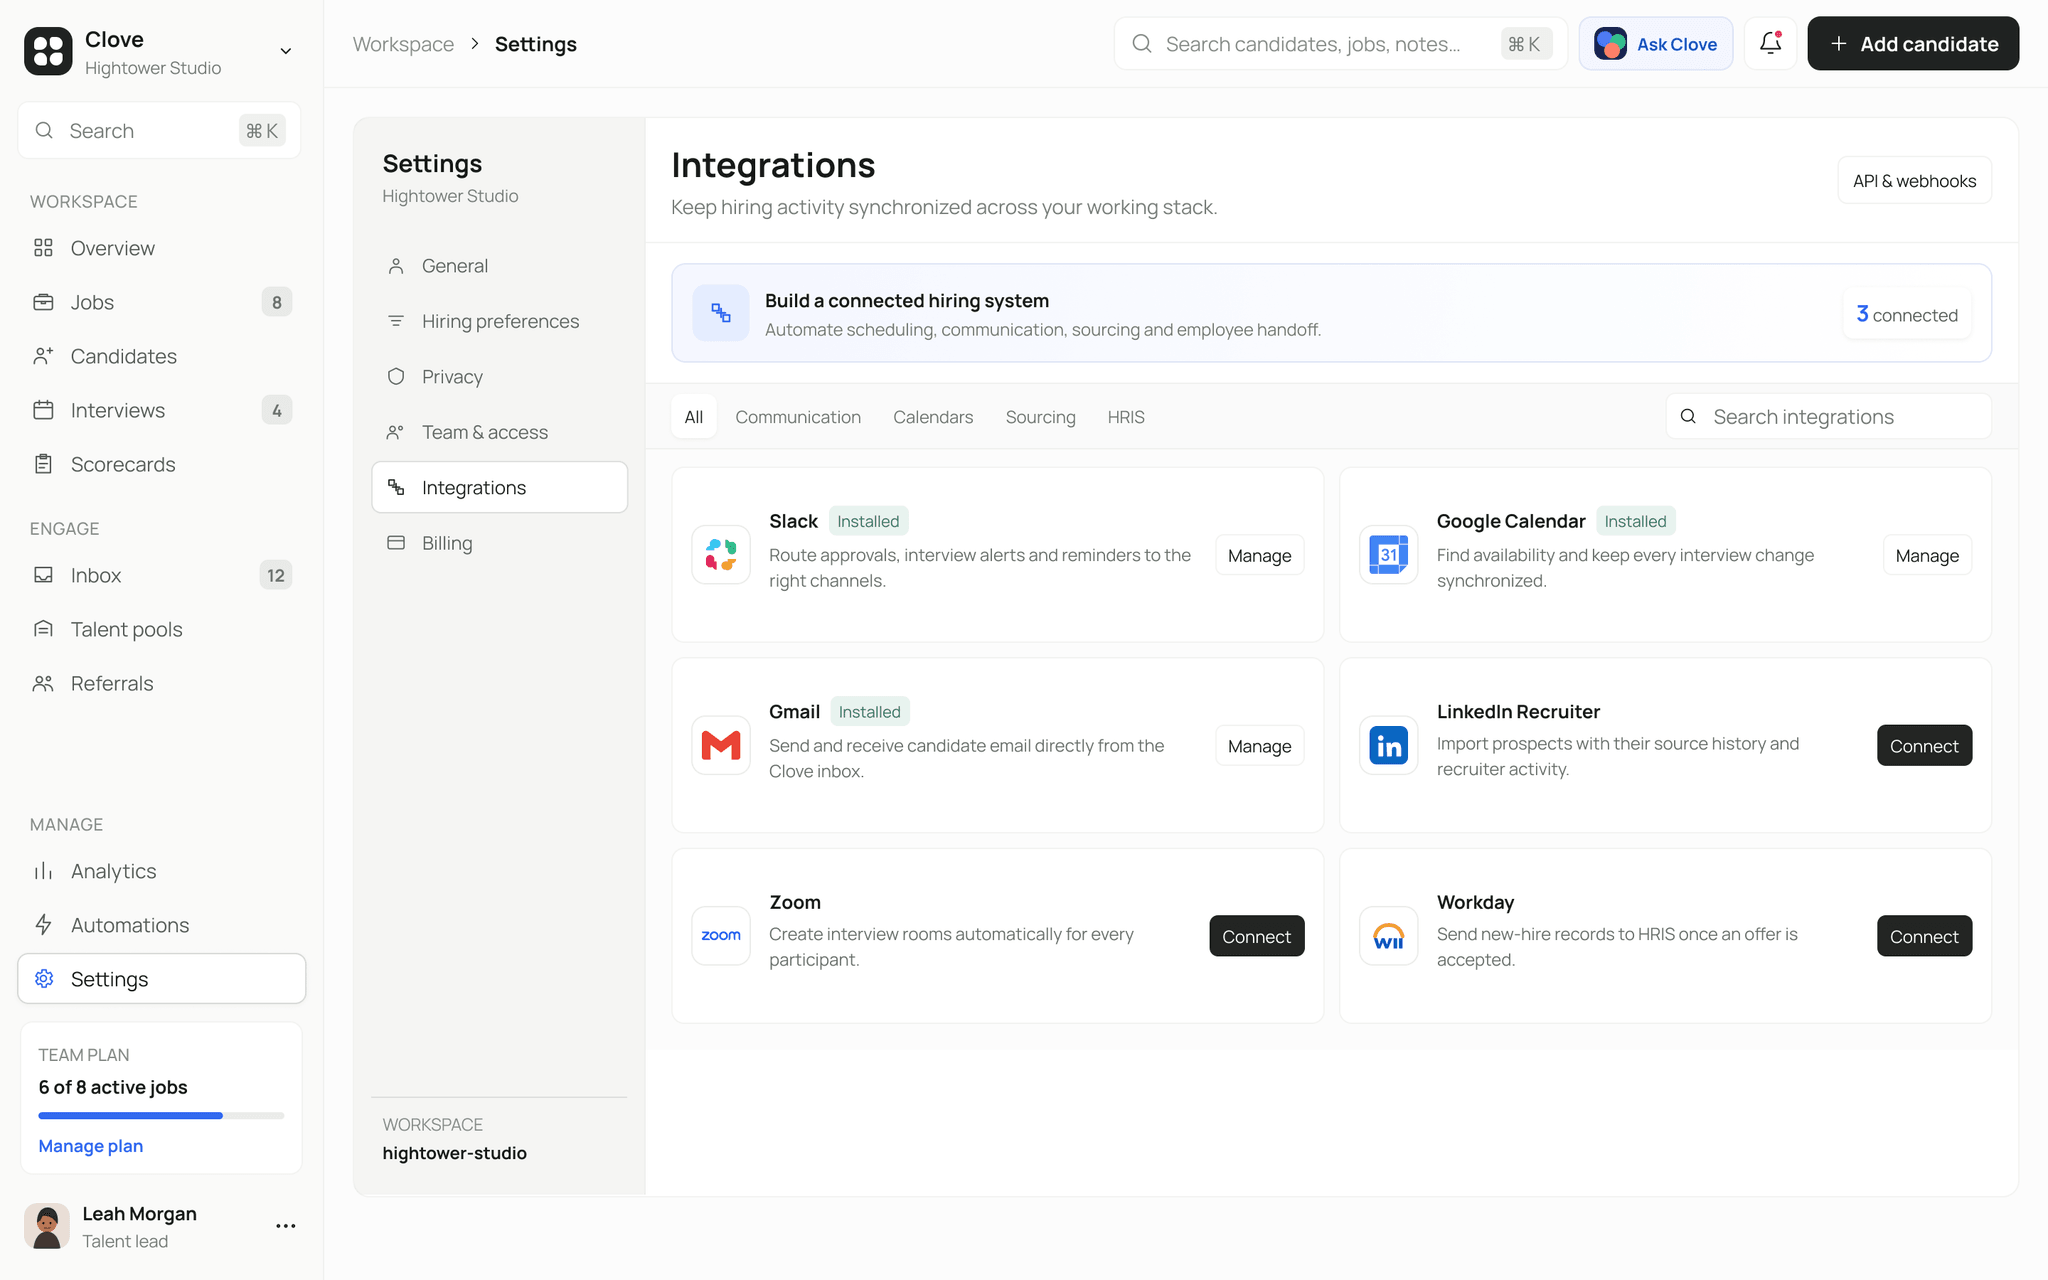The image size is (2048, 1280).
Task: Connect the Workday integration
Action: click(x=1924, y=936)
